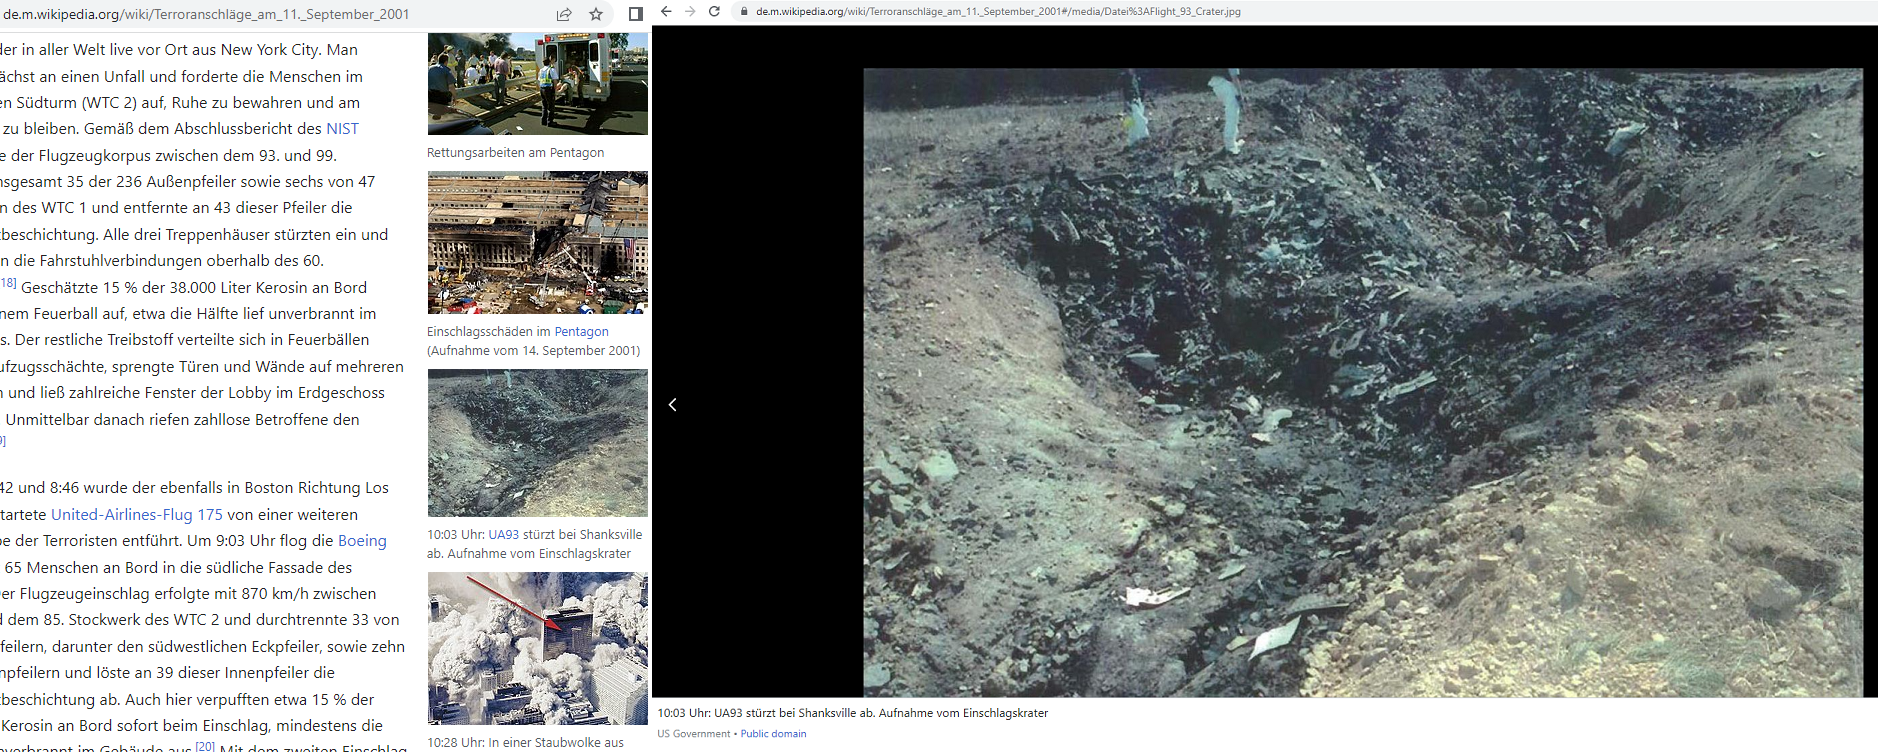Show previous image with left chevron arrow

click(673, 405)
